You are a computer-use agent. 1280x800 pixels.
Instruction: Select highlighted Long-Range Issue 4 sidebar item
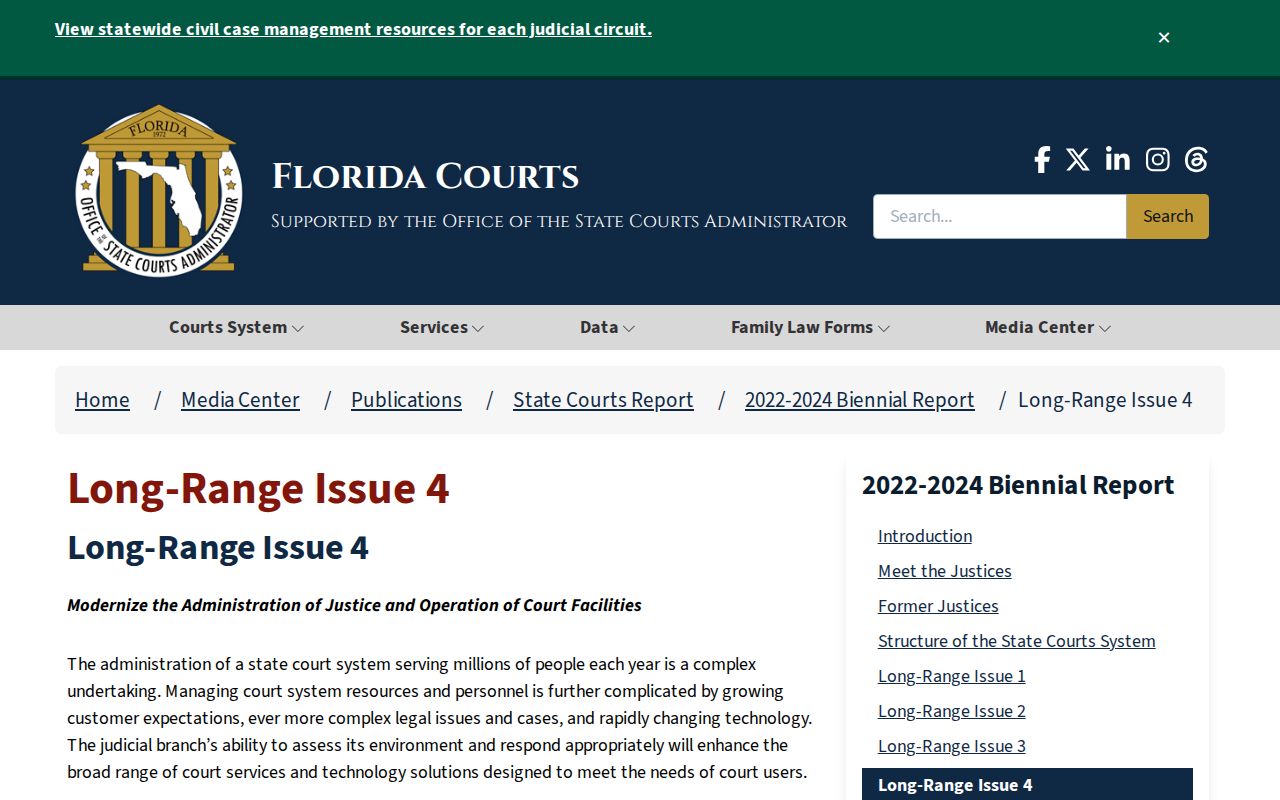(x=1027, y=785)
